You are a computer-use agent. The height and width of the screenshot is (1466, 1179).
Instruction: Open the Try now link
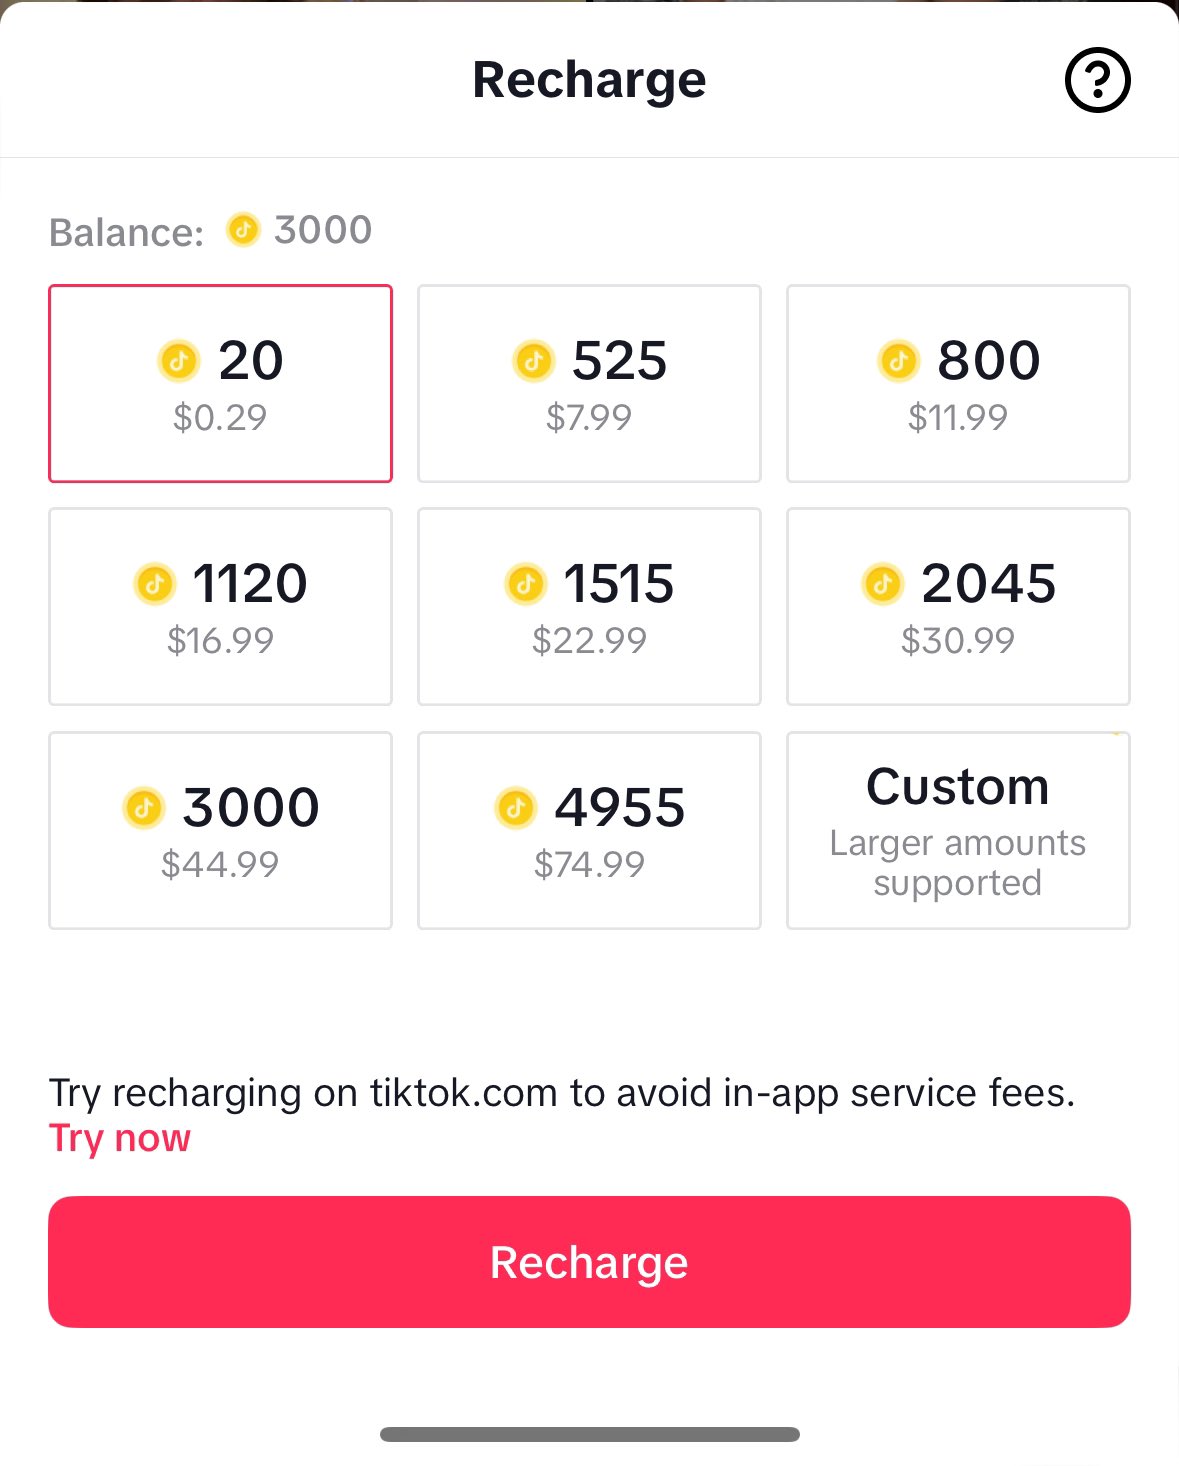click(x=119, y=1138)
